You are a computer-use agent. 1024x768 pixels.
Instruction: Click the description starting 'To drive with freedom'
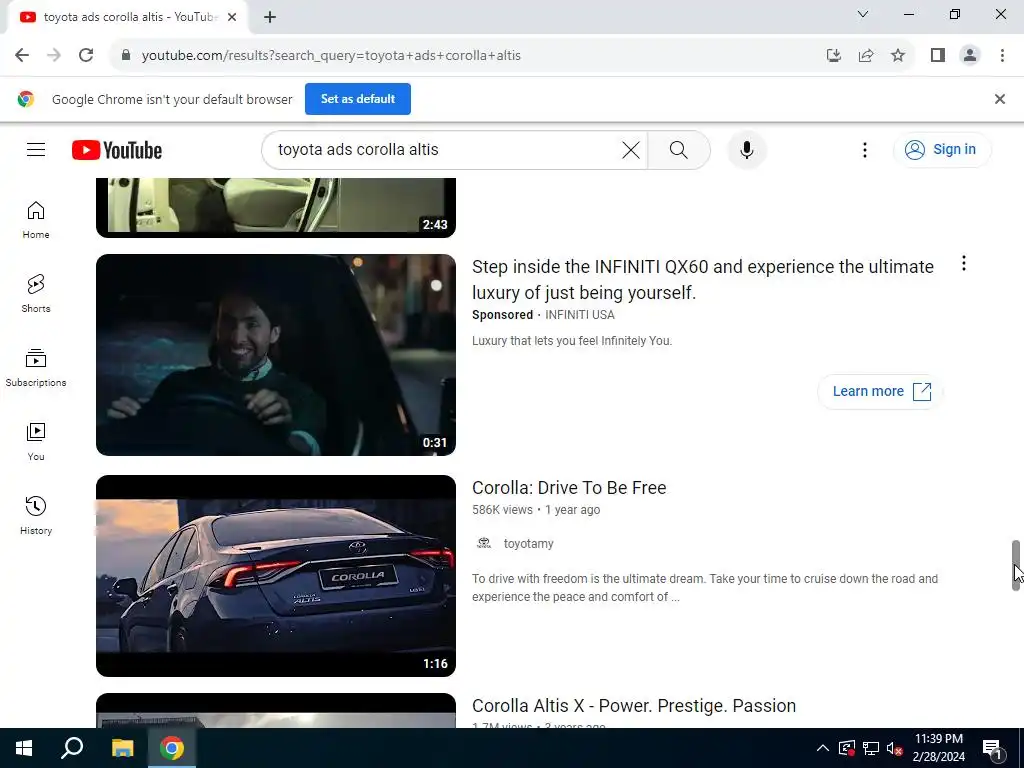click(705, 588)
